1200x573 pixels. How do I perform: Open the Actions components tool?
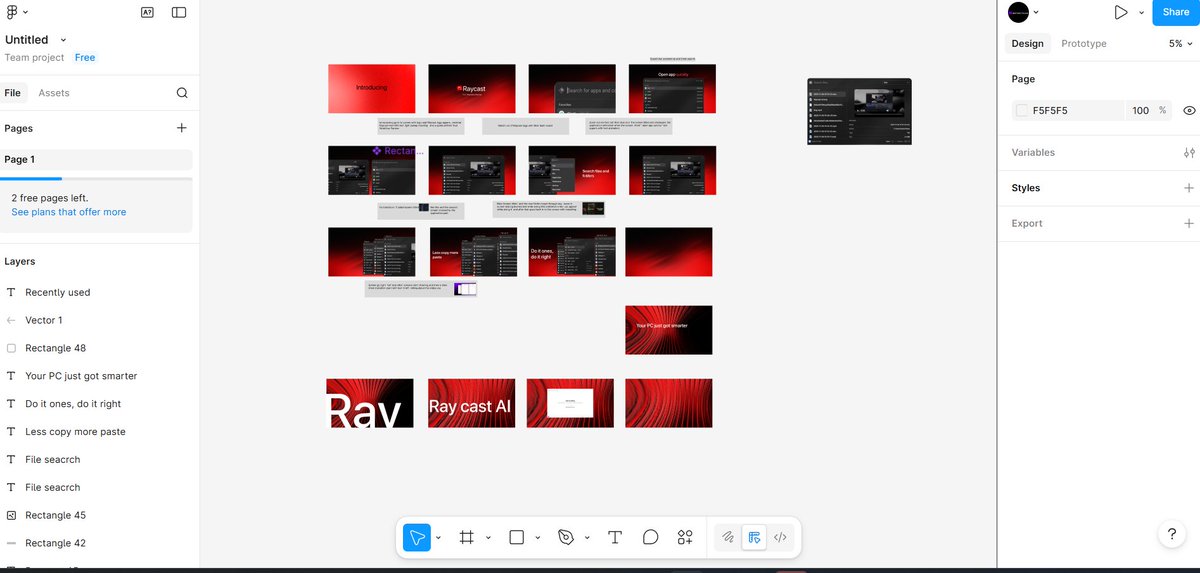pyautogui.click(x=685, y=537)
